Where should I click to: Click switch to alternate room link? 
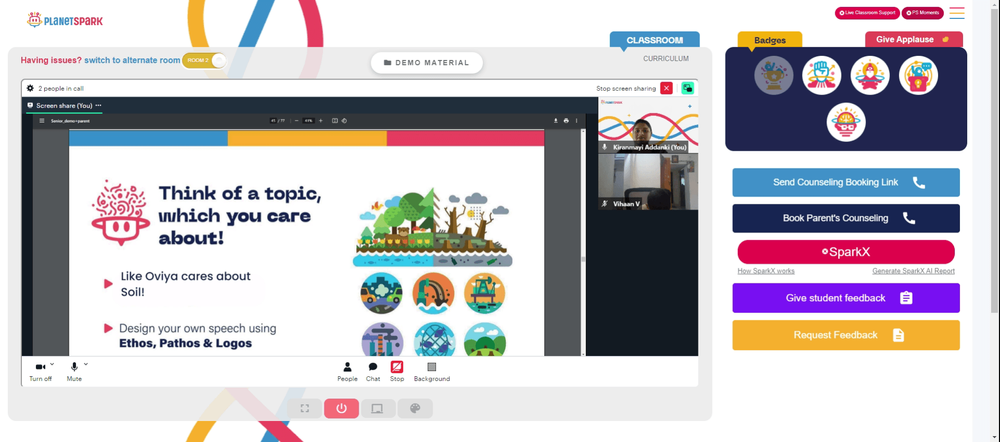(x=132, y=61)
